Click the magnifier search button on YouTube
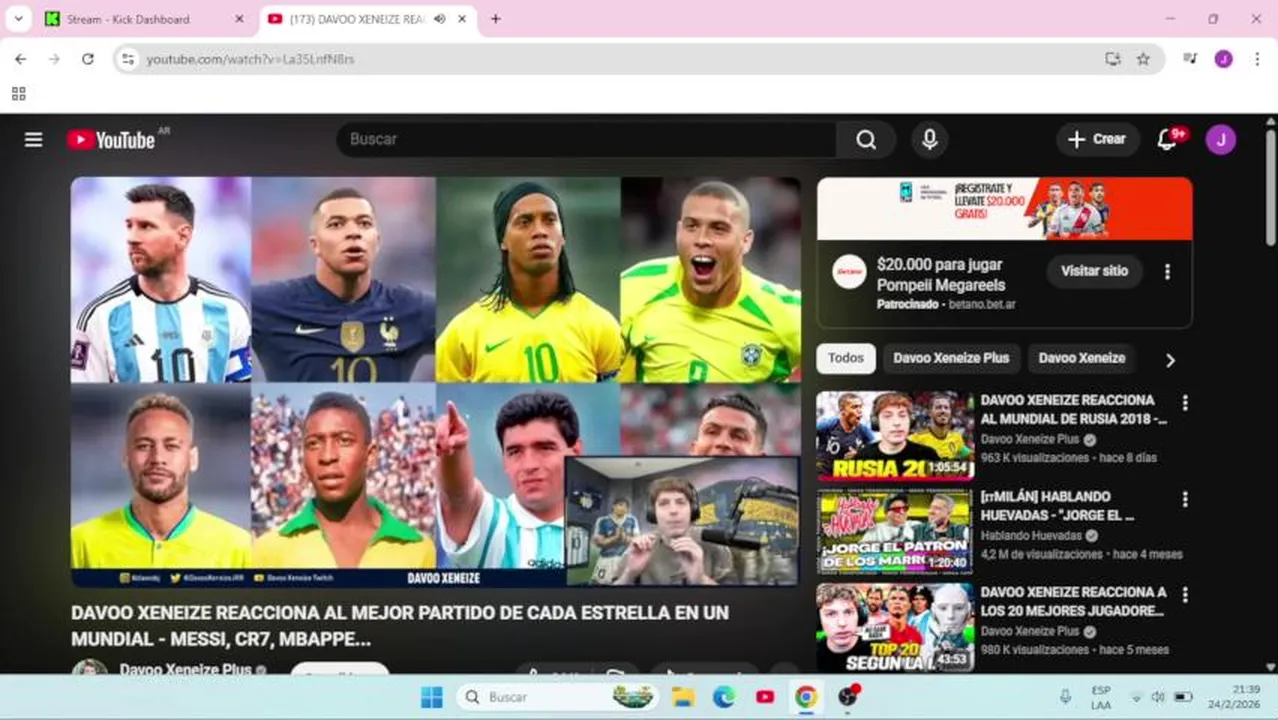This screenshot has height=720, width=1278. coord(866,140)
